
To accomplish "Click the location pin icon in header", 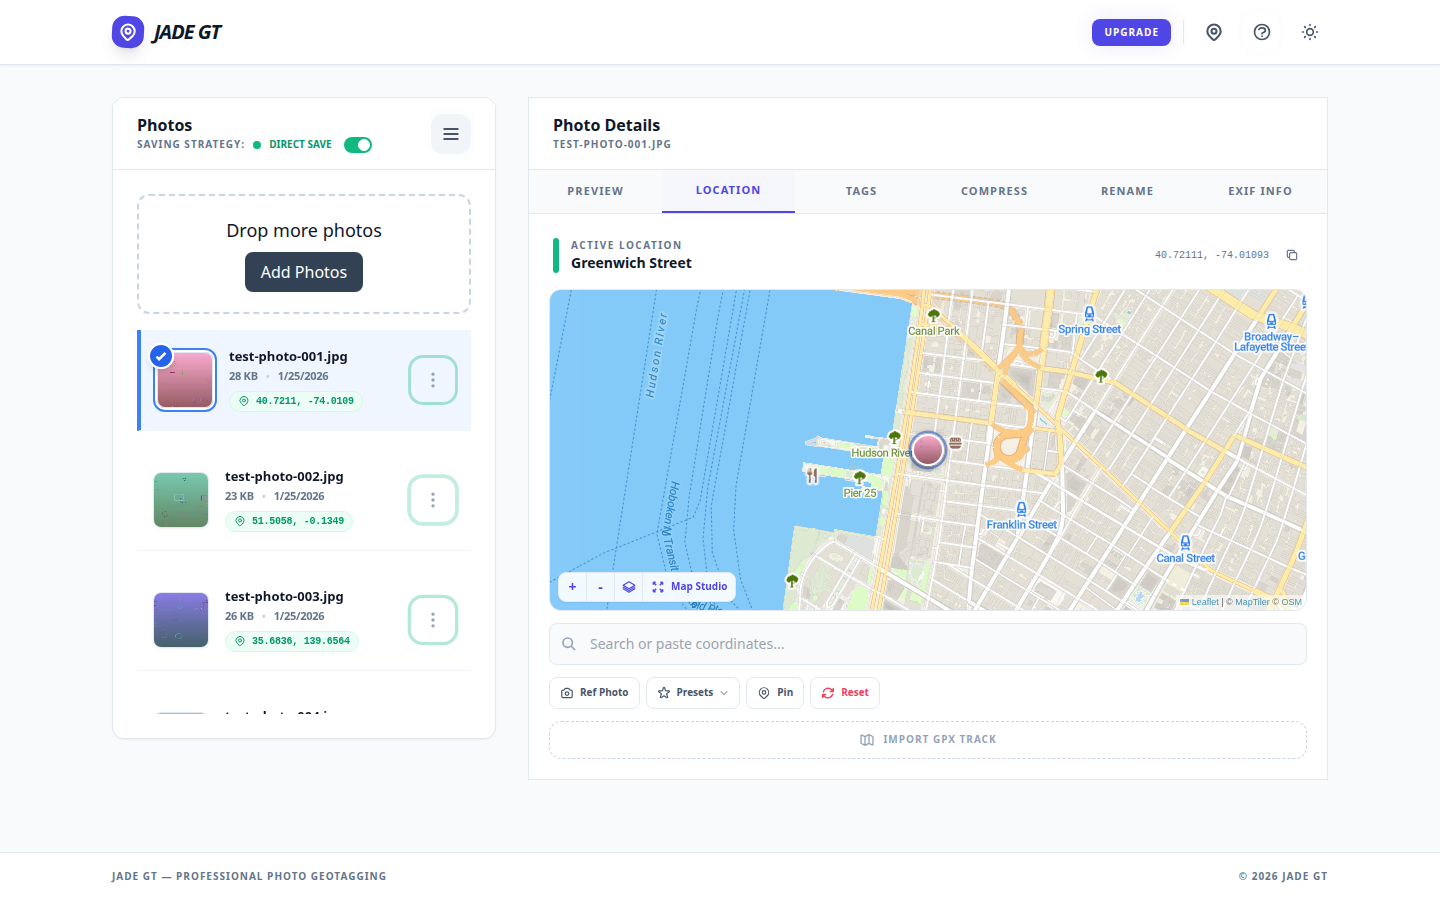I will [1214, 32].
